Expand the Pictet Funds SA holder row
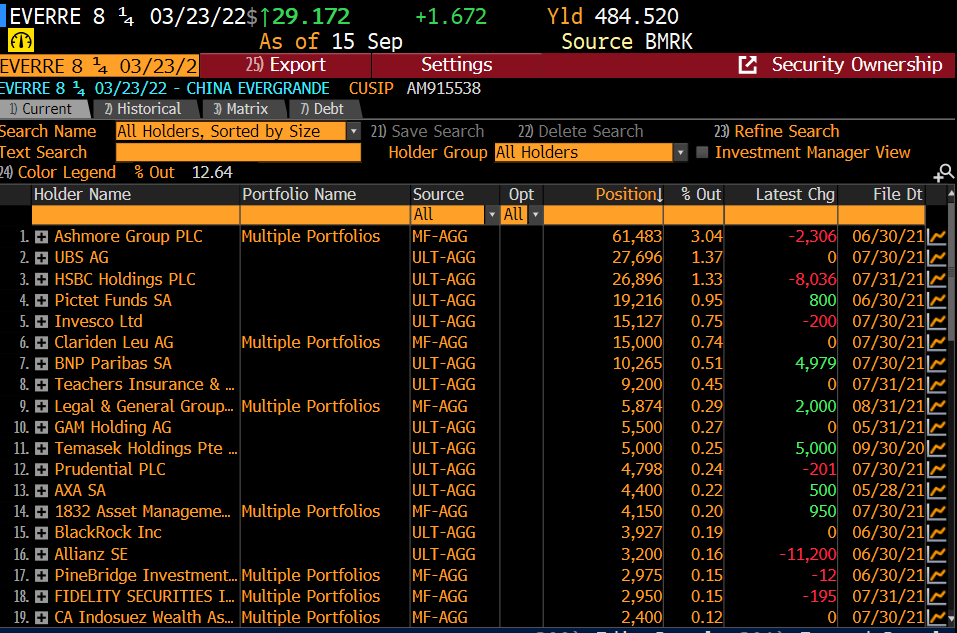 [42, 300]
